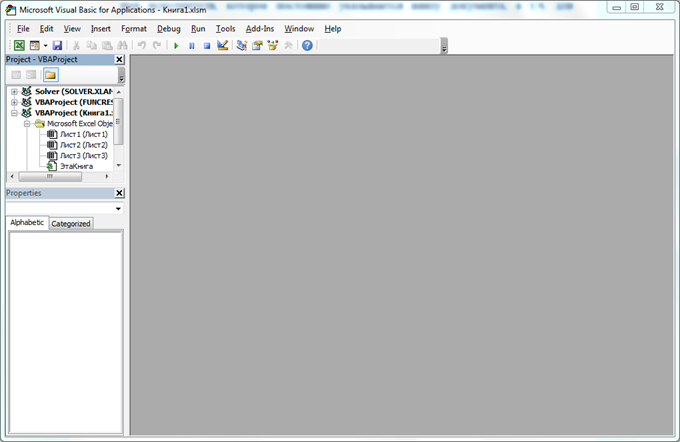Open the Tools menu
Screen dimensions: 680x442
click(226, 29)
